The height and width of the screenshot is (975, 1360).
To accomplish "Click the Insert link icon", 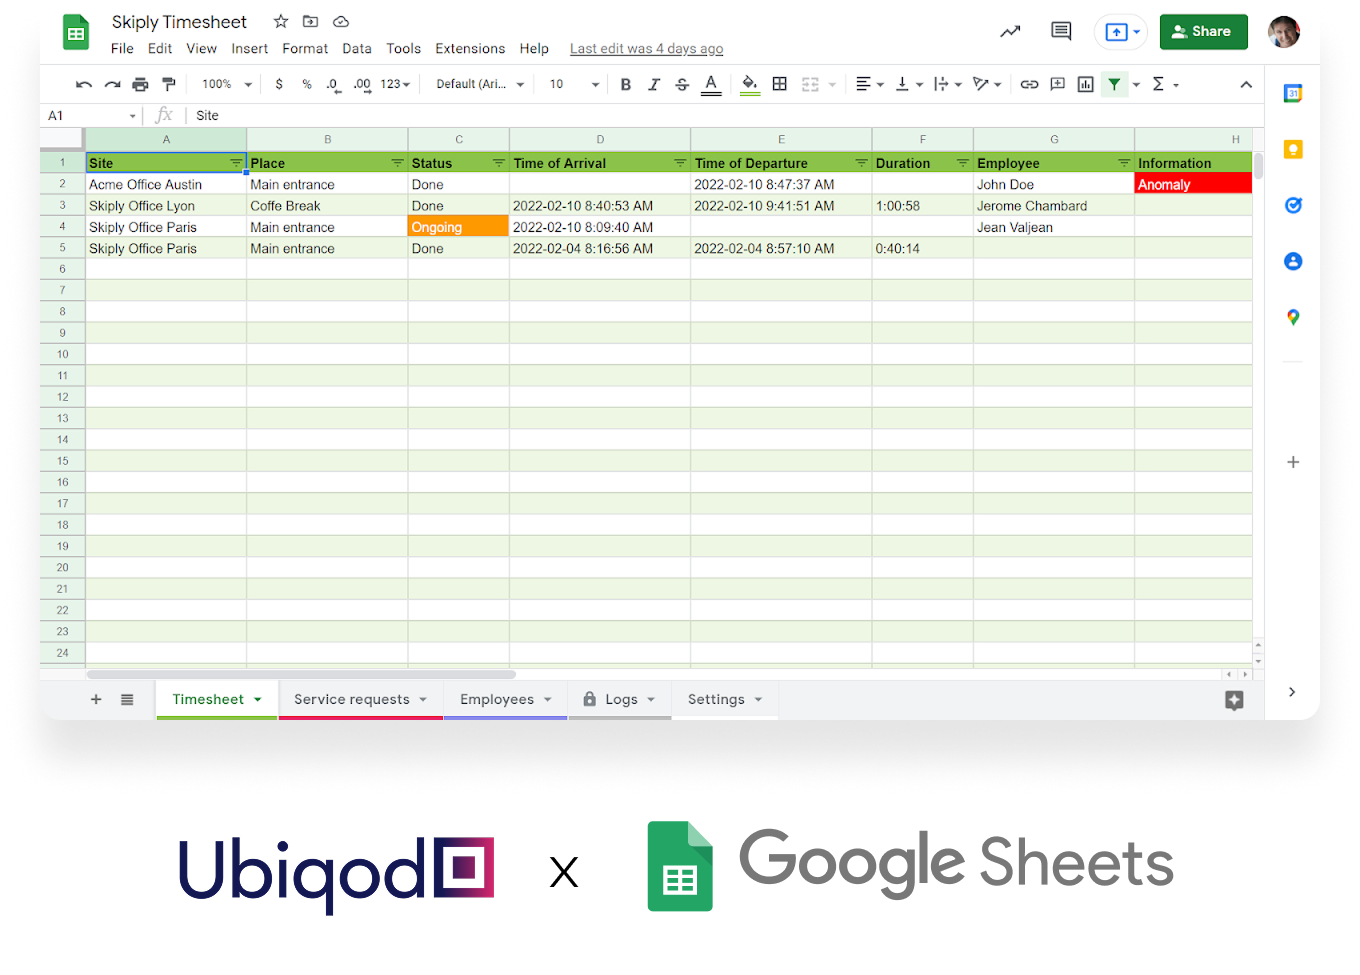I will click(x=1029, y=84).
